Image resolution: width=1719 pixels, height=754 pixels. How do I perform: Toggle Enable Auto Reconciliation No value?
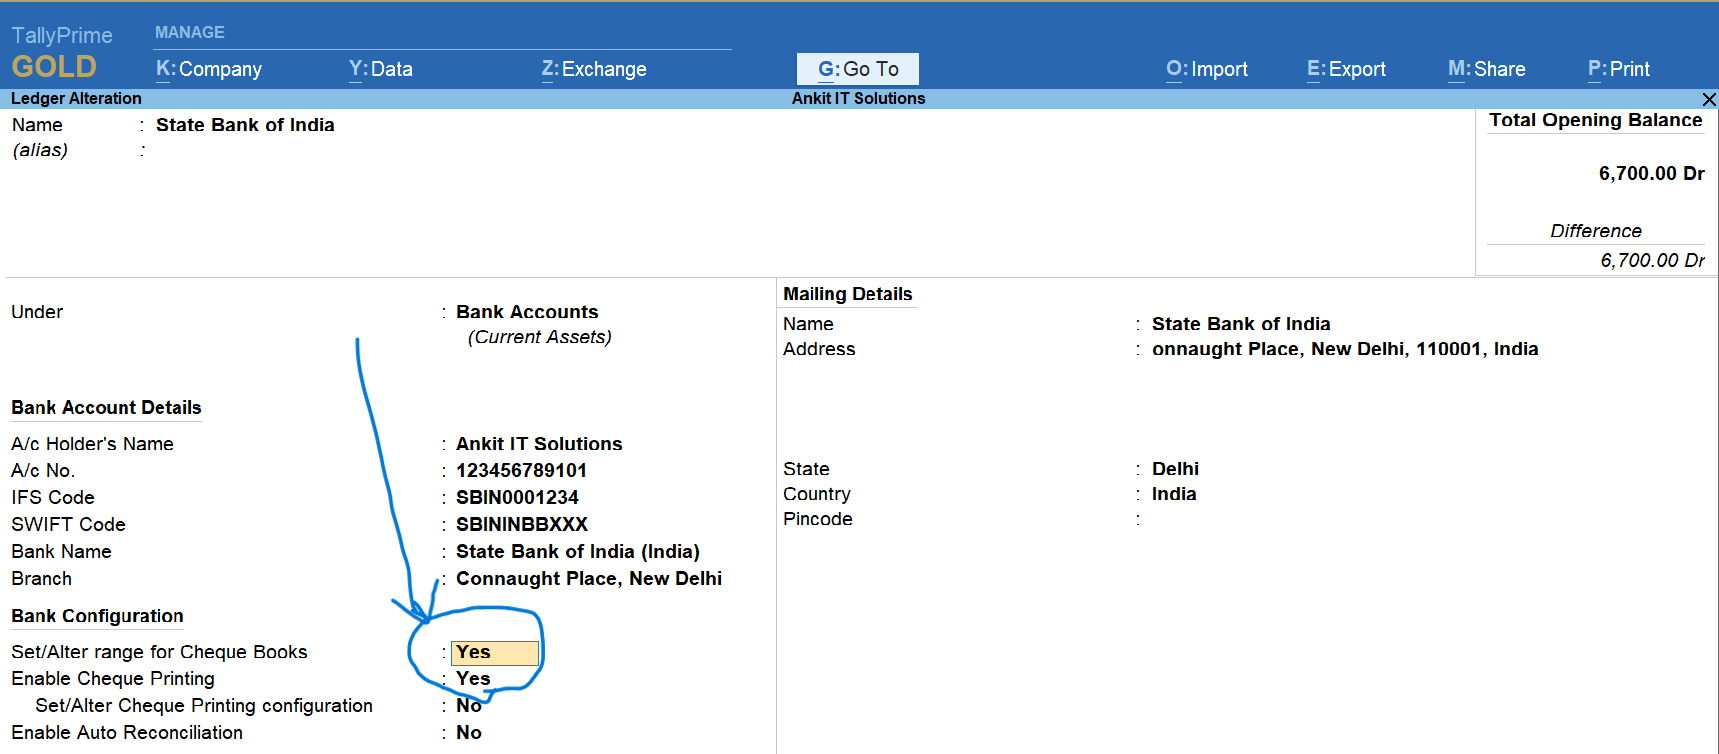tap(469, 733)
